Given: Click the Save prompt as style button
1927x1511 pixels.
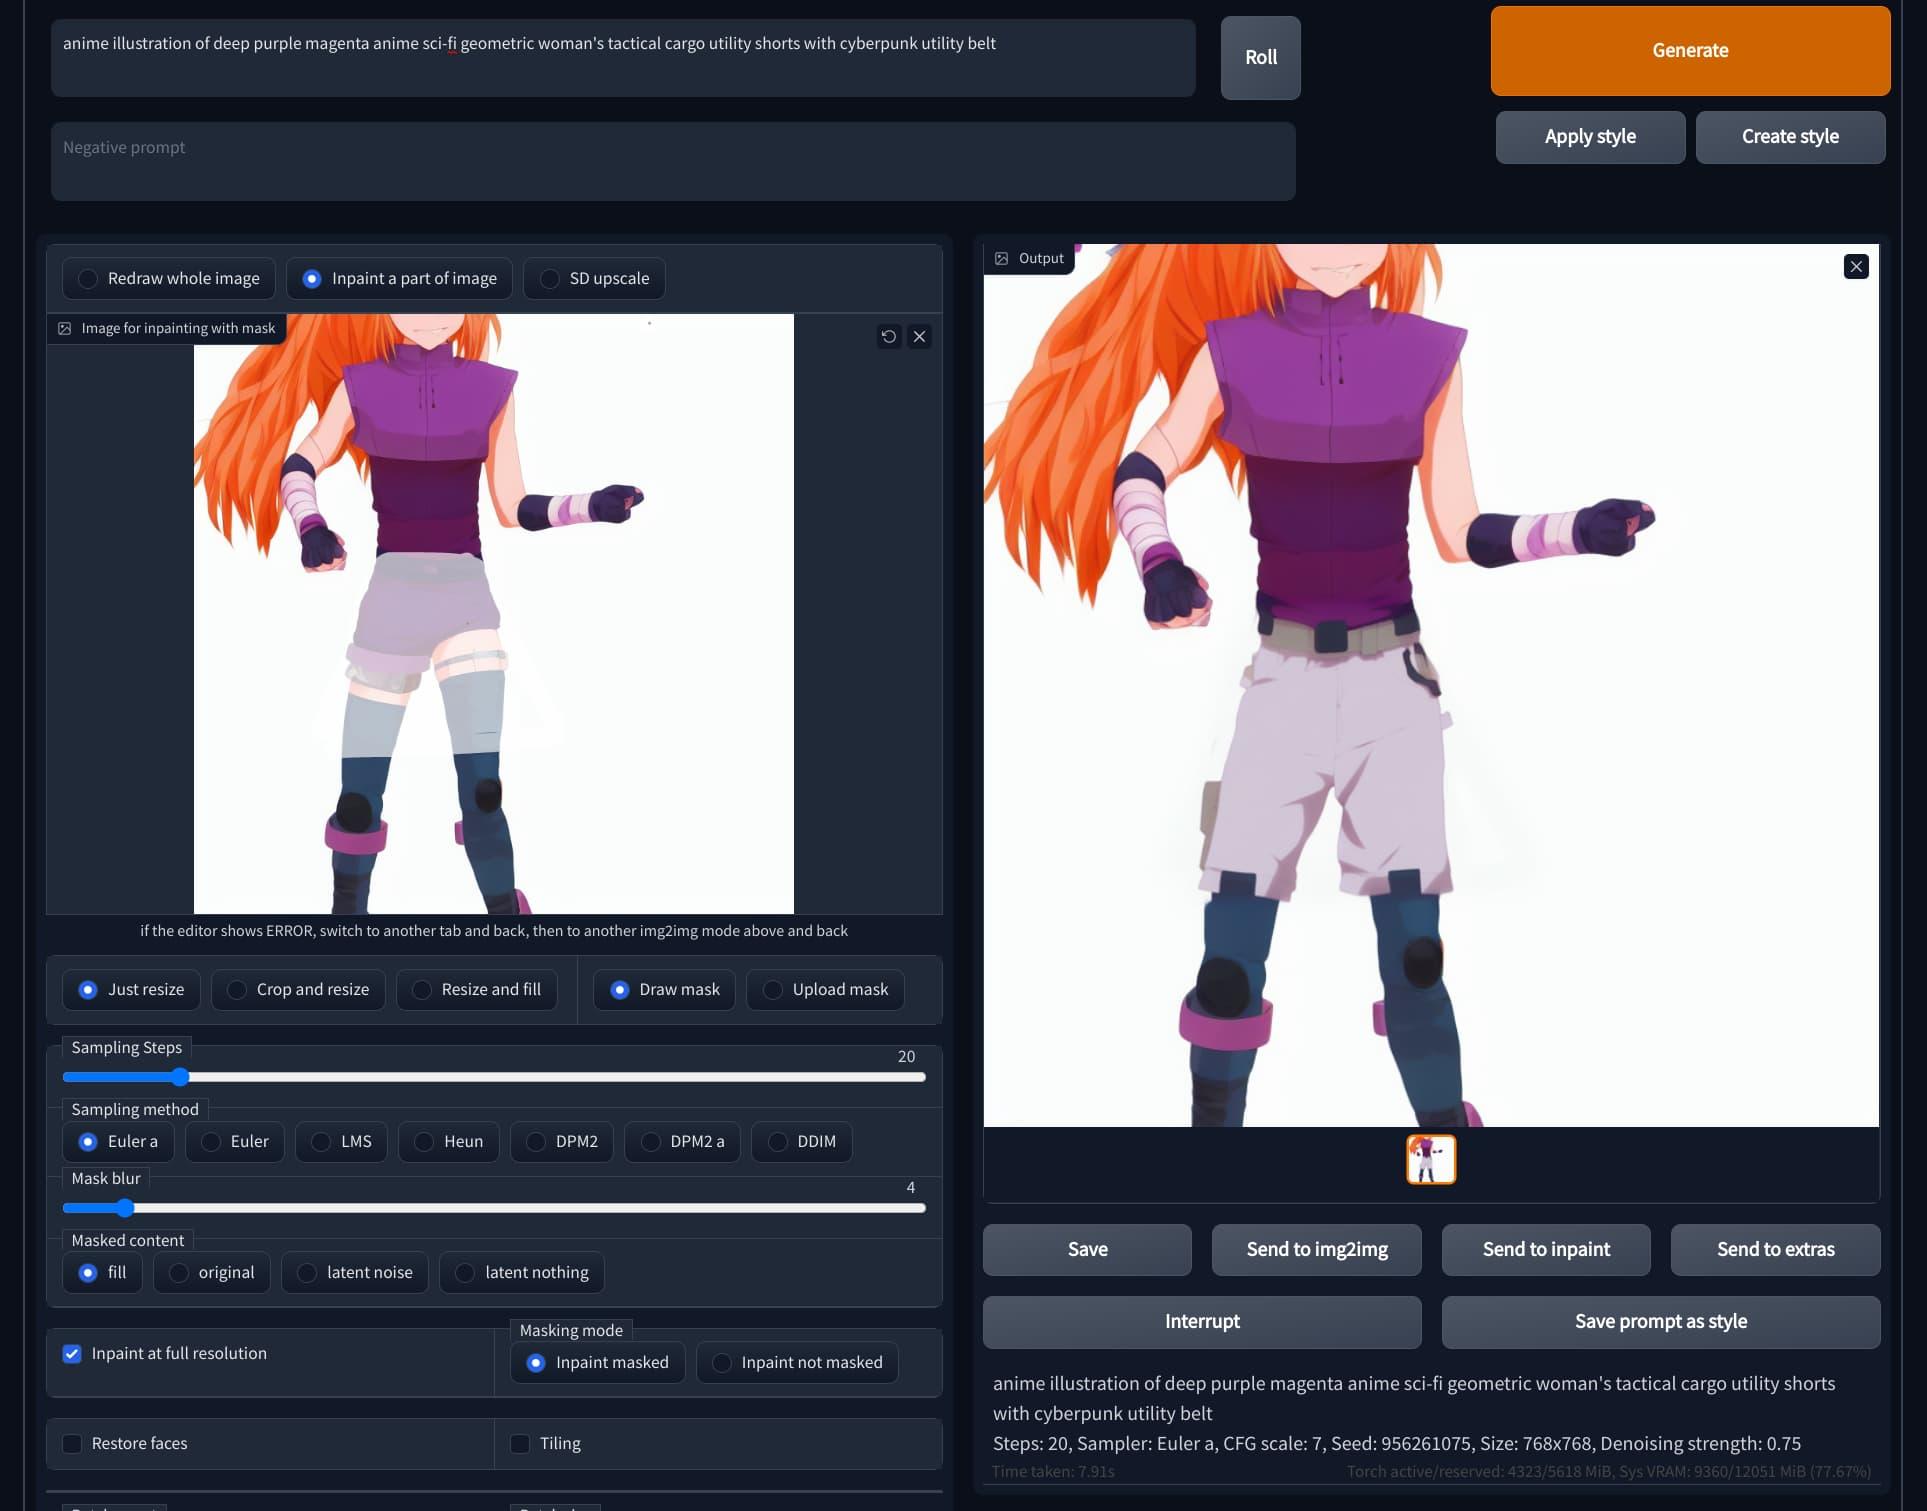Looking at the screenshot, I should pyautogui.click(x=1661, y=1320).
